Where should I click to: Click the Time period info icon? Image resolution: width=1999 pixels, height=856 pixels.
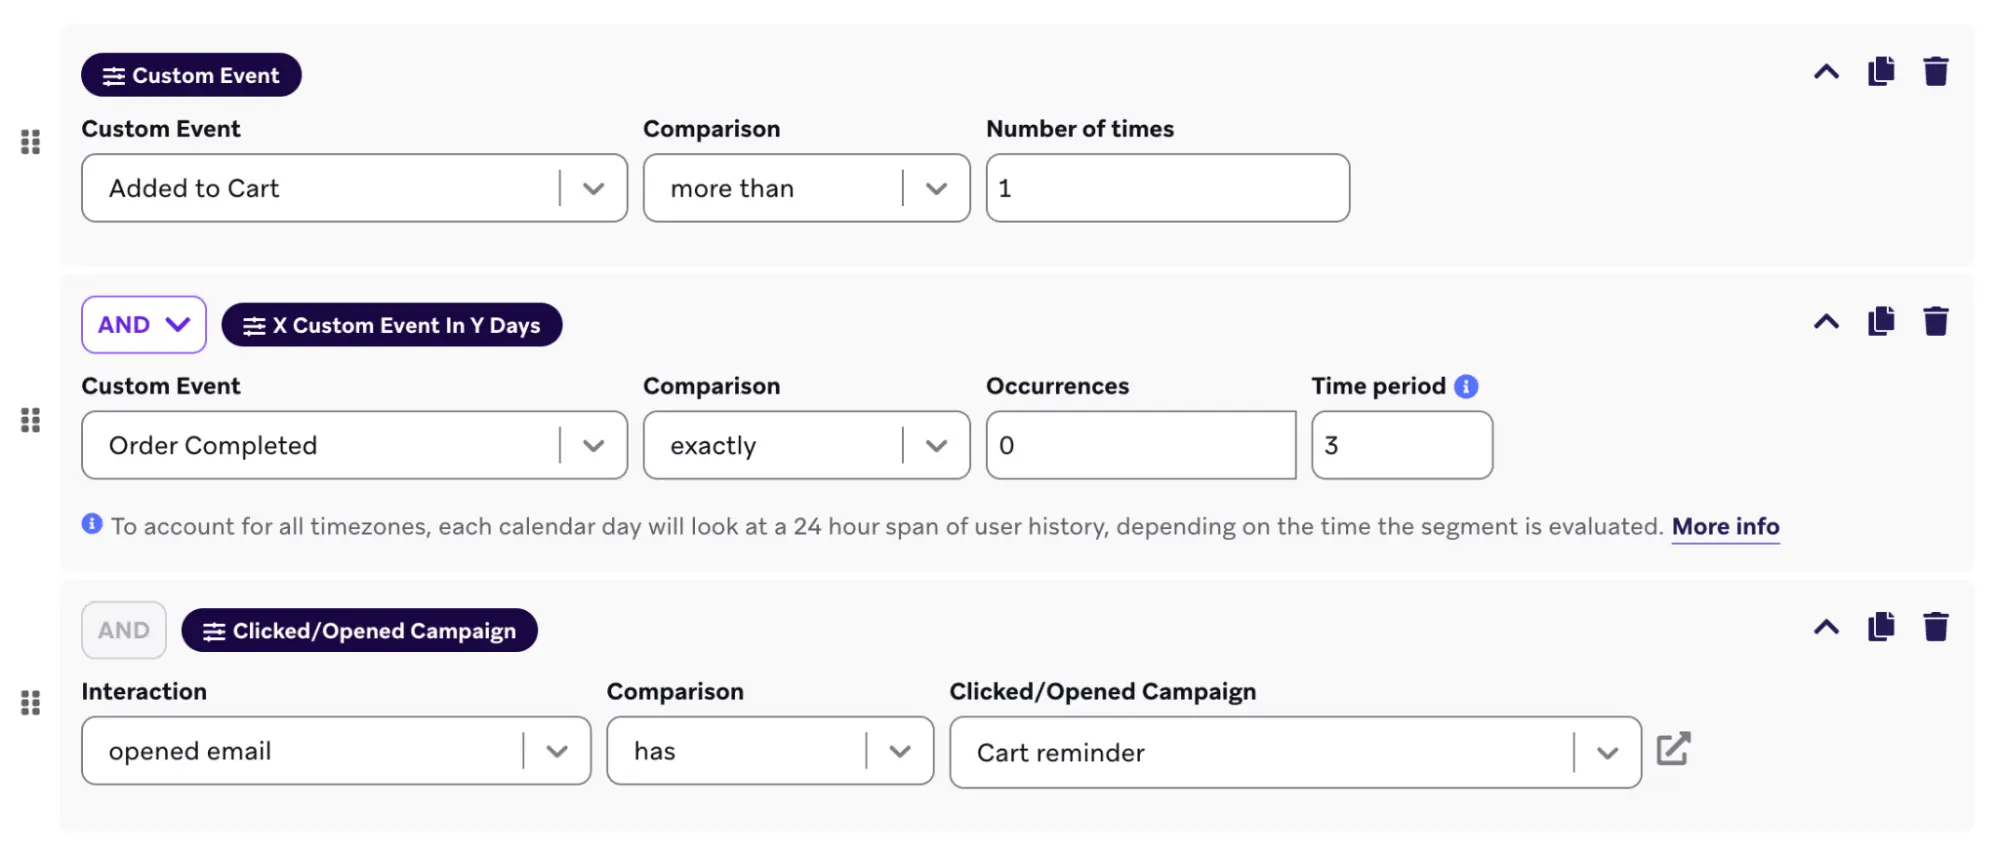tap(1466, 387)
